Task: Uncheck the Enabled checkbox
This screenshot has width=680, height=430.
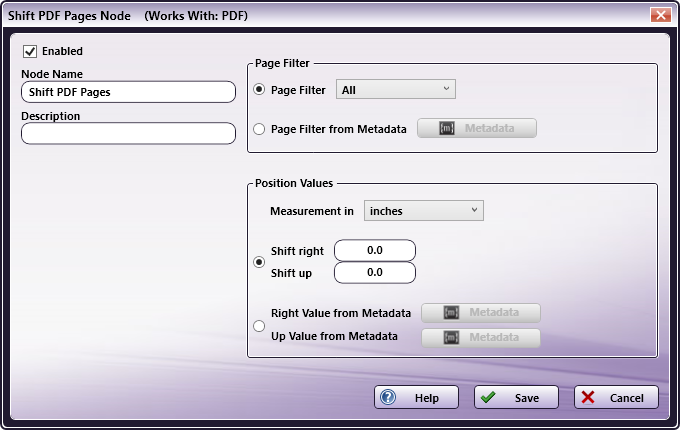Action: pos(30,52)
